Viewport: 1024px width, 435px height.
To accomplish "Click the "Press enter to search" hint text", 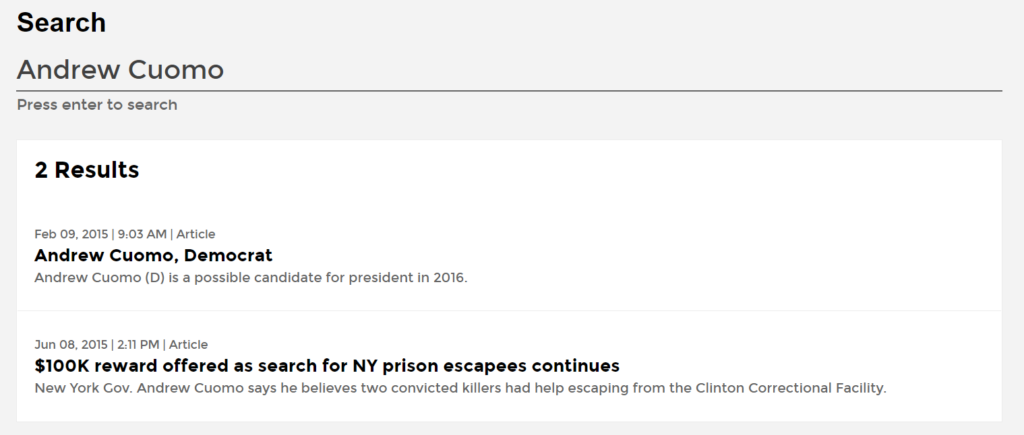I will tap(97, 105).
